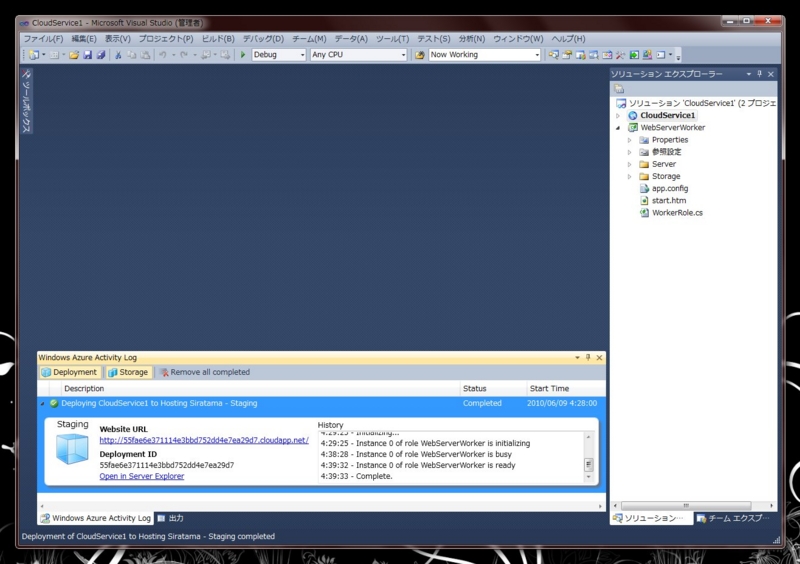Collapse the deployment details row arrow

[43, 404]
